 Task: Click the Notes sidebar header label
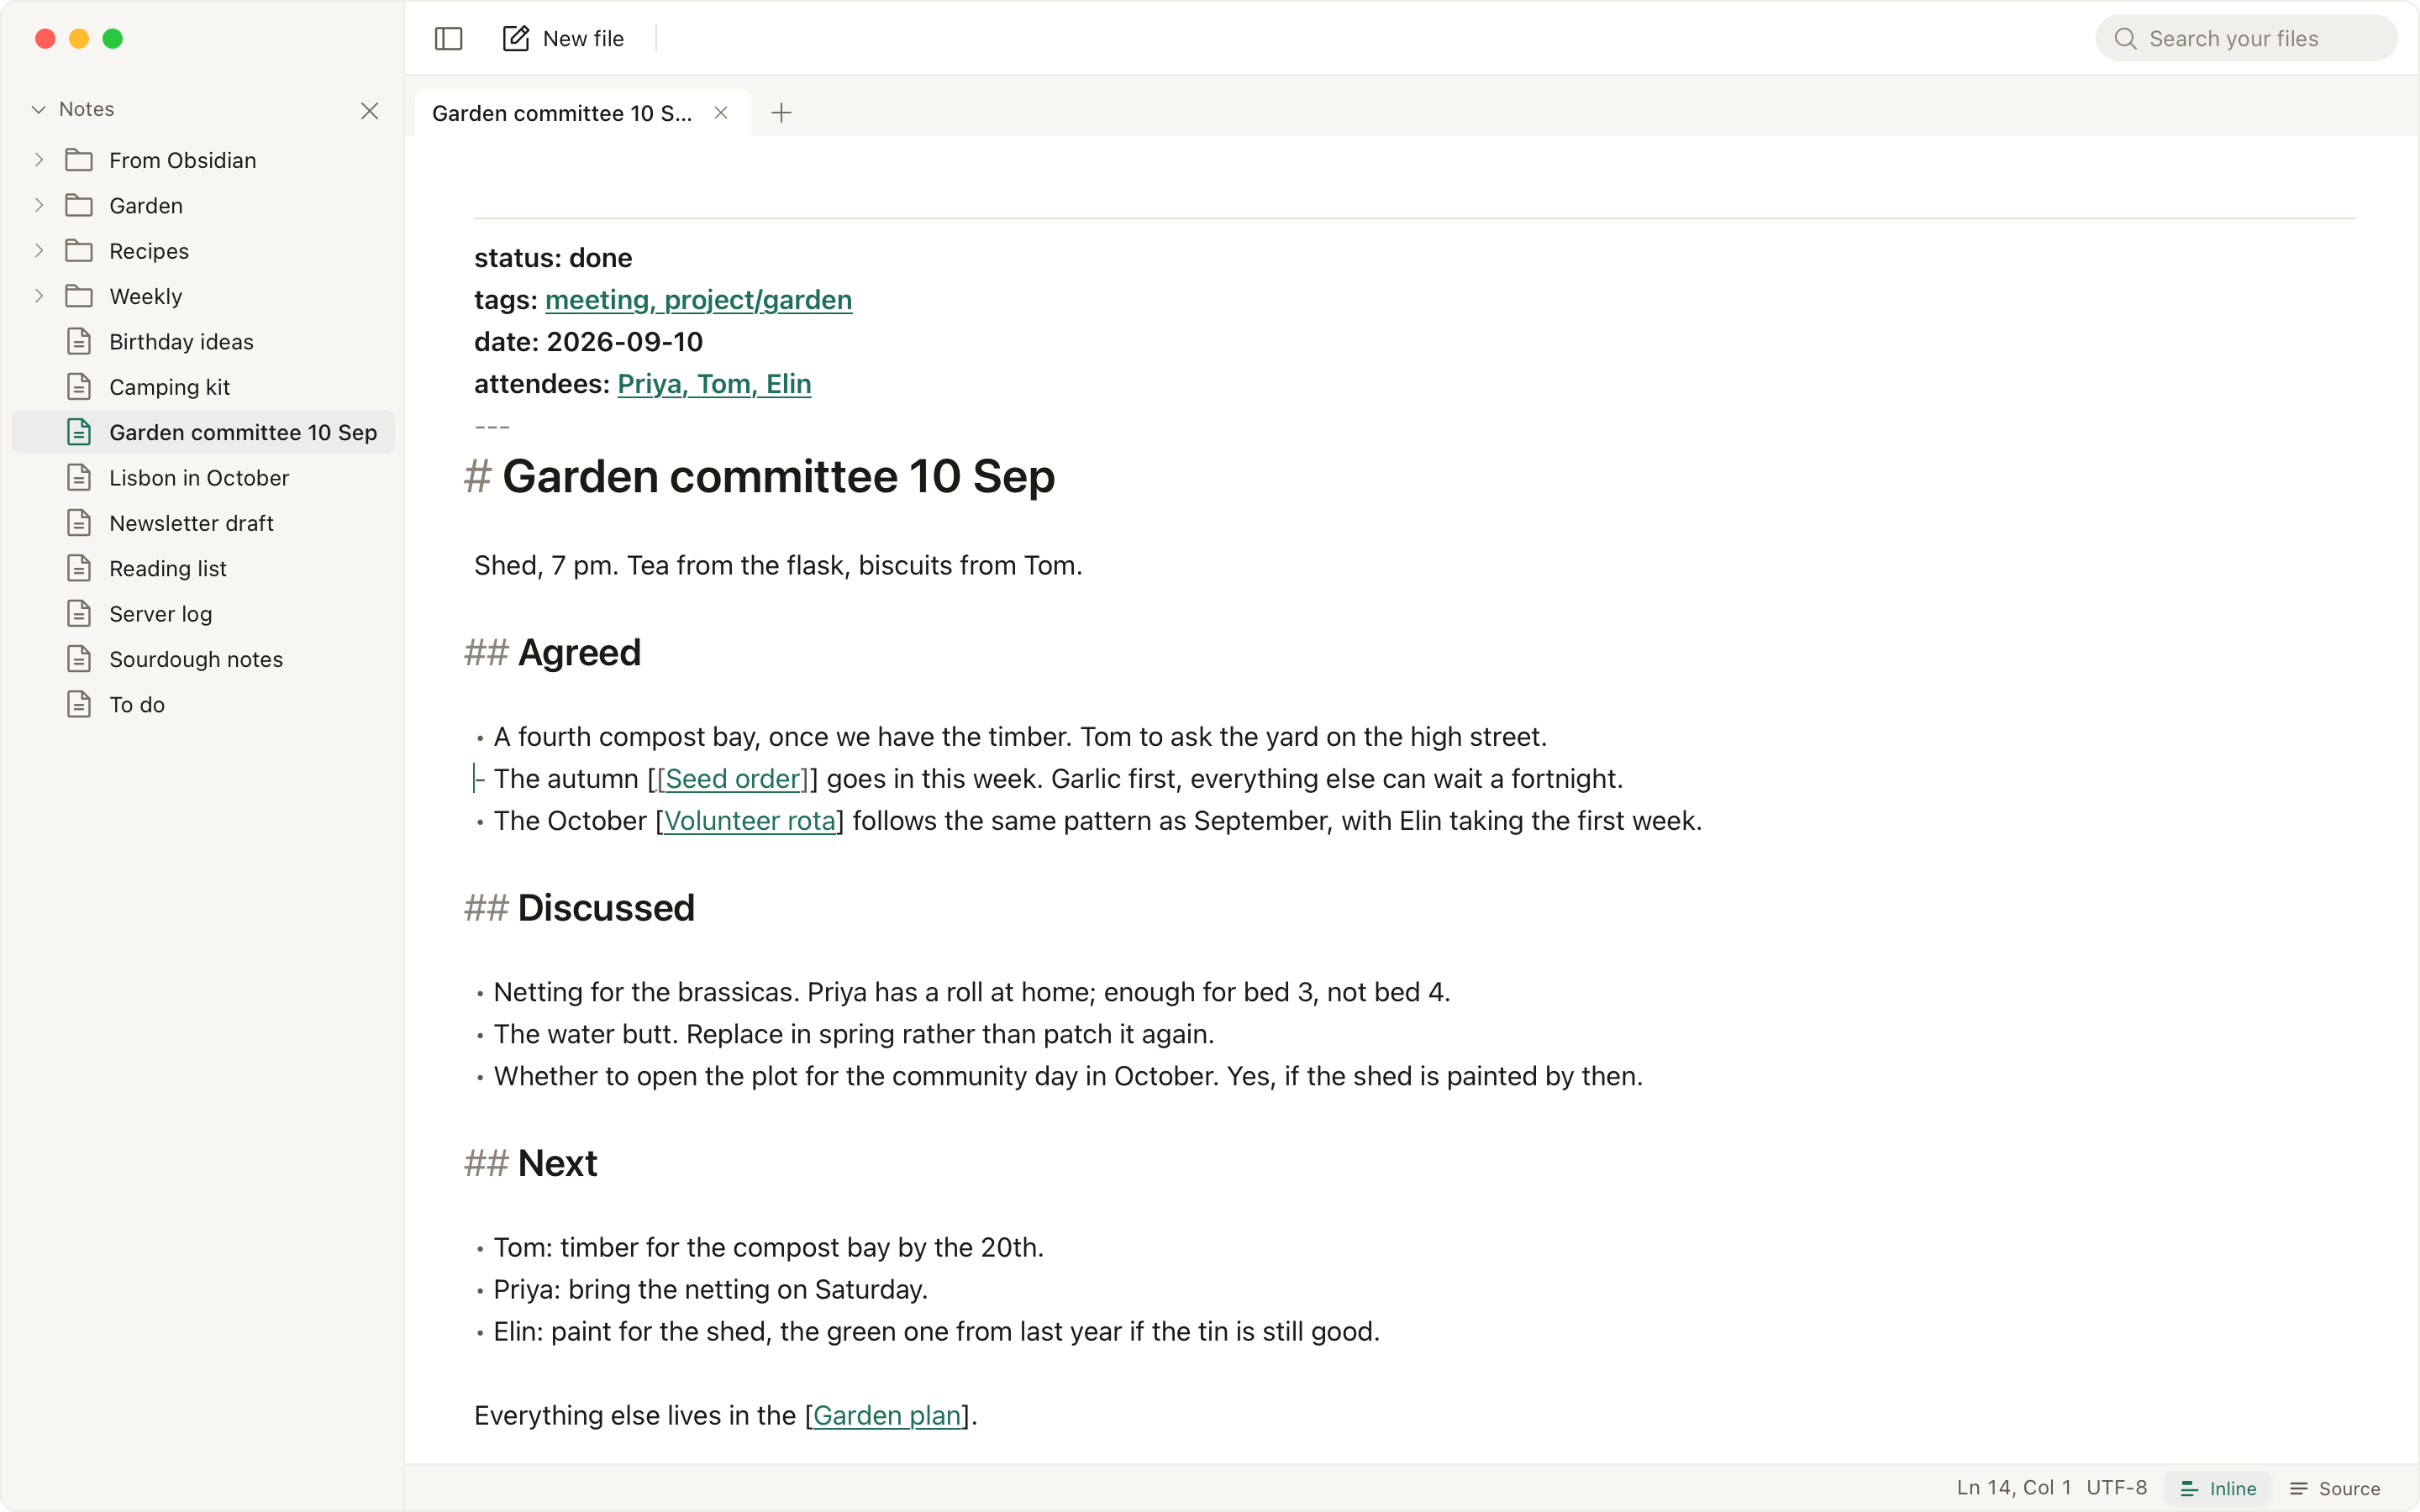tap(87, 109)
